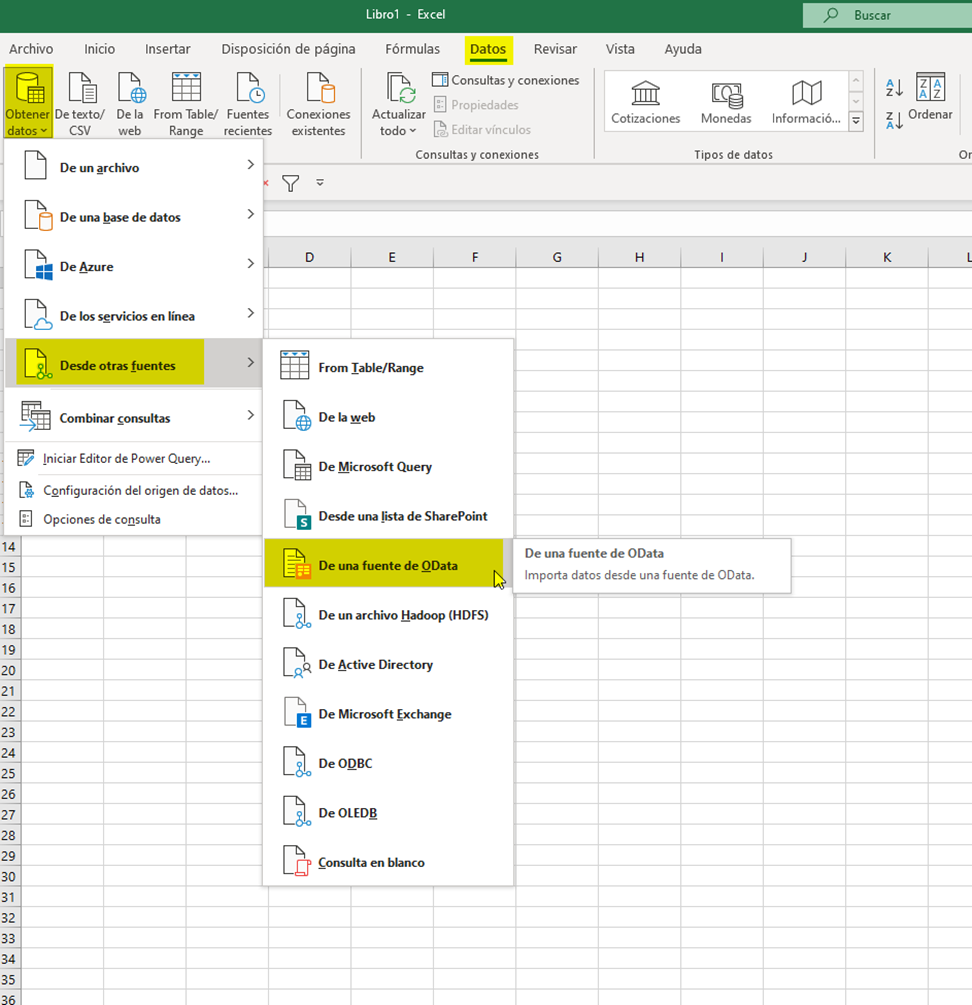Choose De Microsoft Query

[388, 466]
